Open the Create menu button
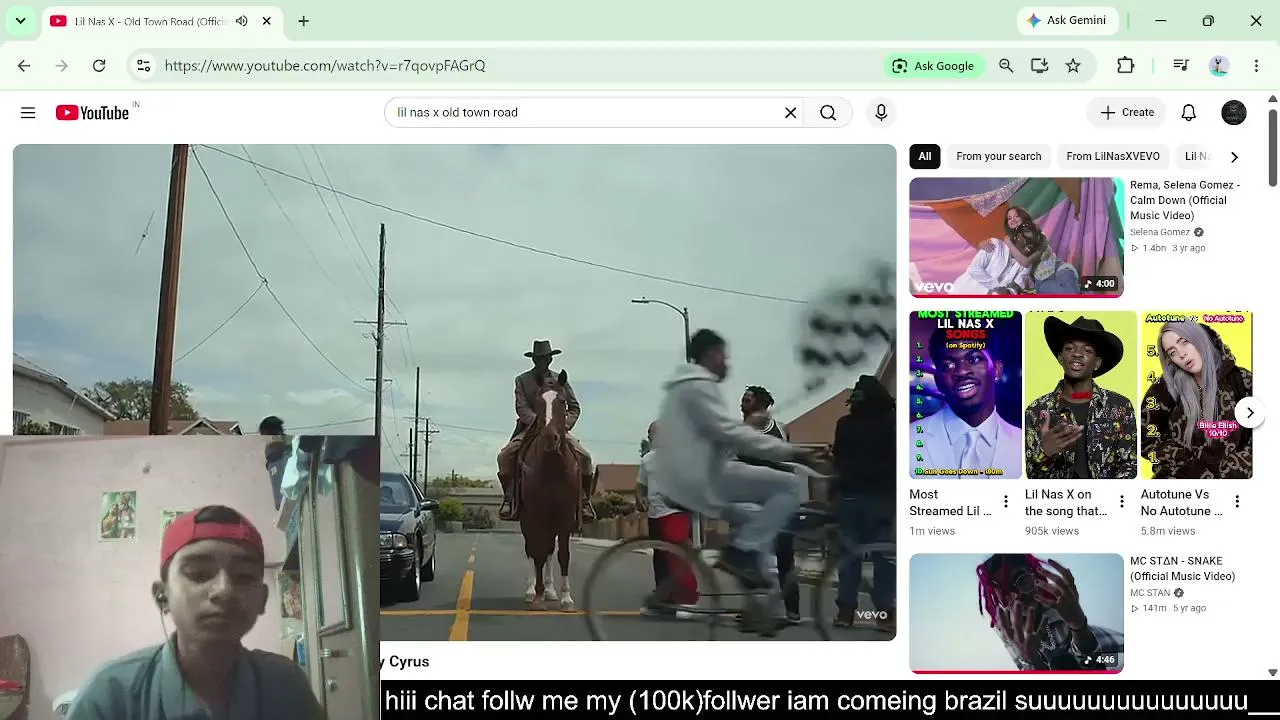This screenshot has height=720, width=1280. coord(1127,113)
